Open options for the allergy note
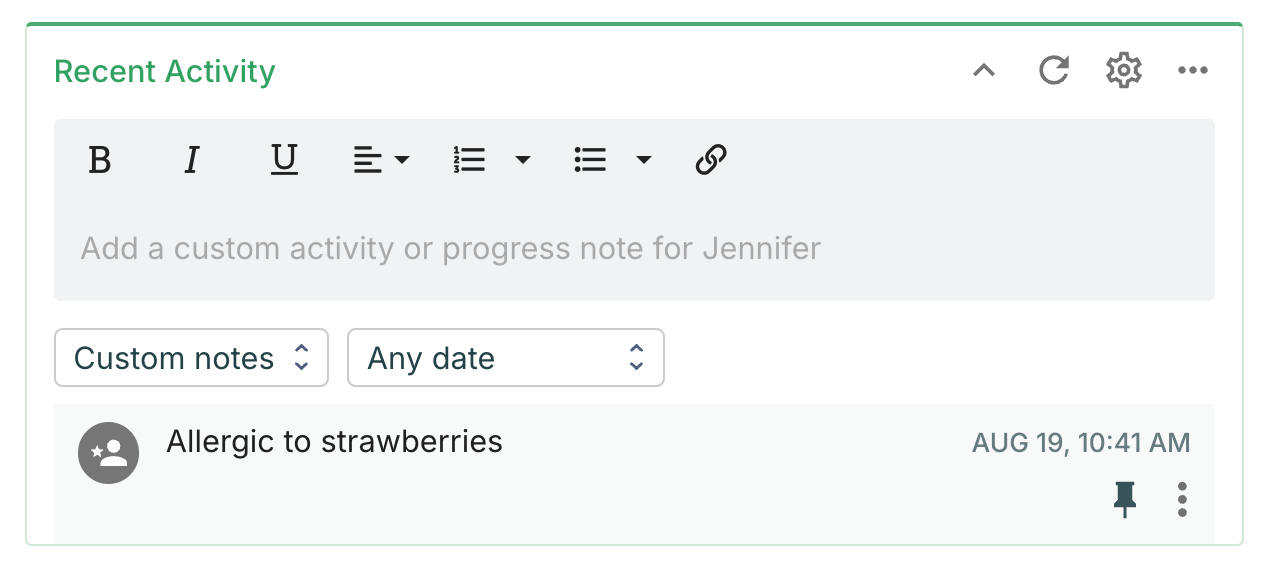1264x572 pixels. (1182, 499)
